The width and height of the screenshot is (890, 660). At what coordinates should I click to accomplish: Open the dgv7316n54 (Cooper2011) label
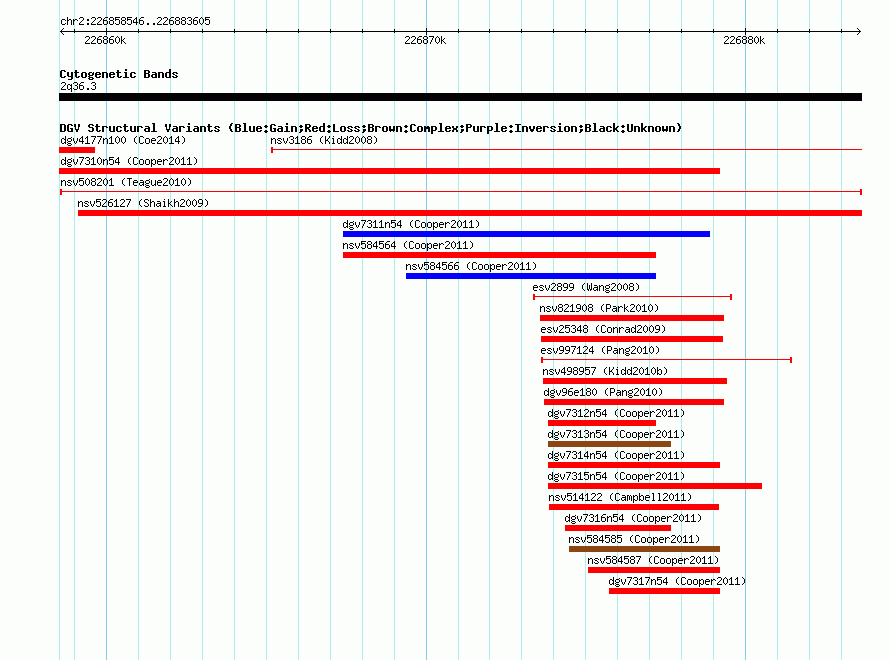click(633, 518)
